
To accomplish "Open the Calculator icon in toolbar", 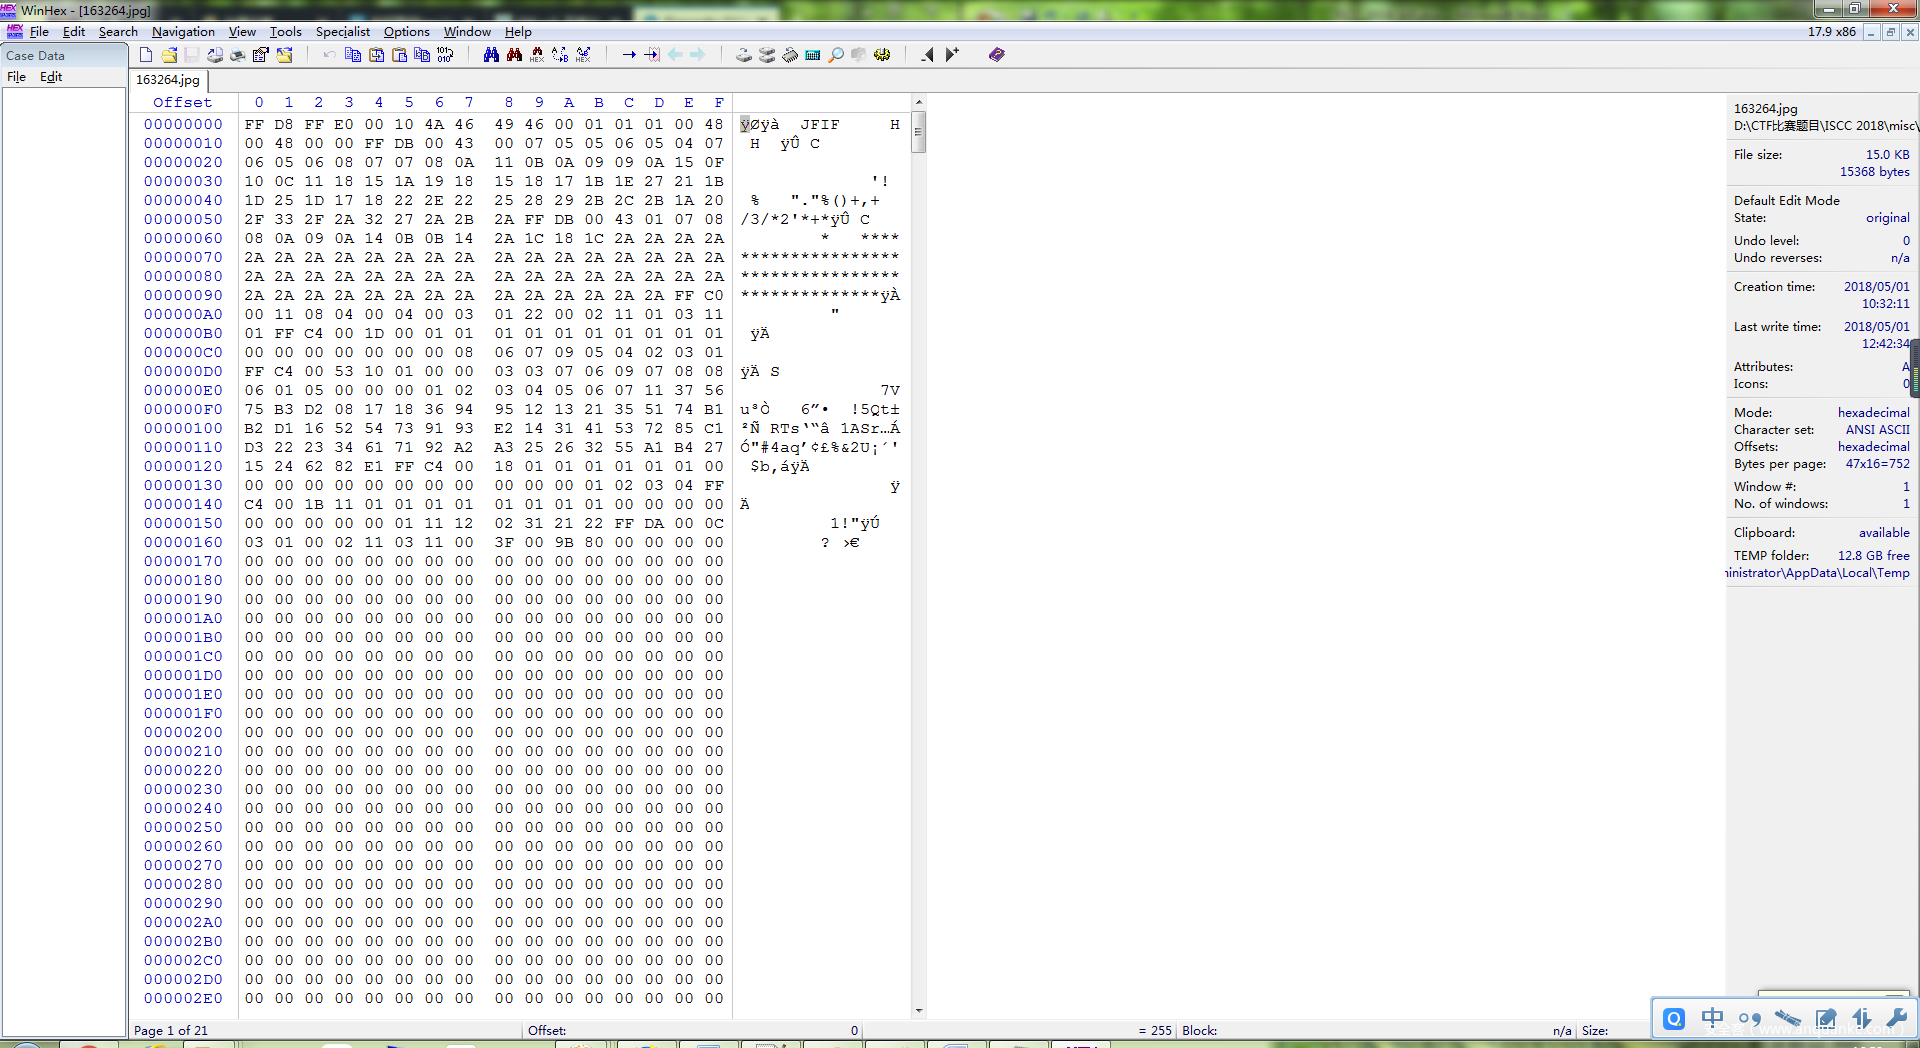I will [x=813, y=55].
